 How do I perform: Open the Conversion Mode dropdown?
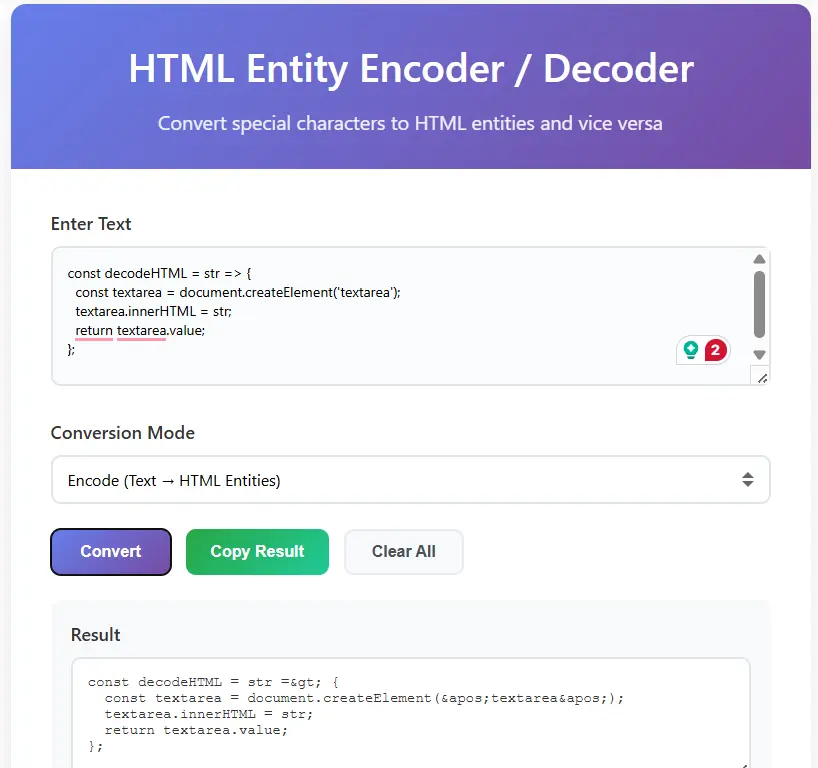[411, 480]
